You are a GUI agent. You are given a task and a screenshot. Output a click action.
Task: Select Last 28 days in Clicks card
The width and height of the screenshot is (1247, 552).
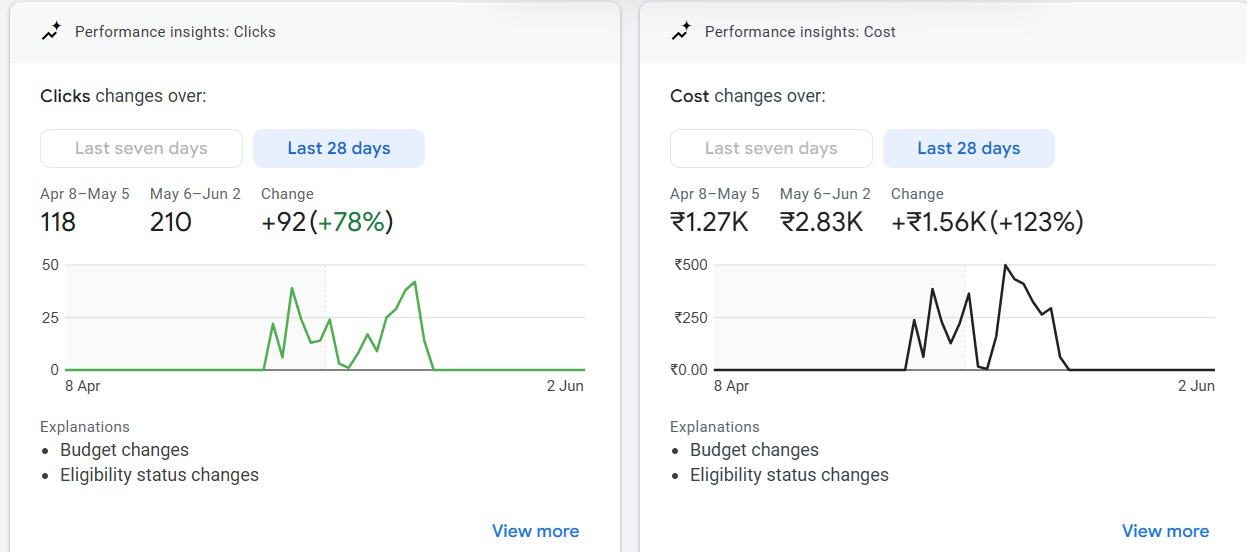tap(339, 148)
